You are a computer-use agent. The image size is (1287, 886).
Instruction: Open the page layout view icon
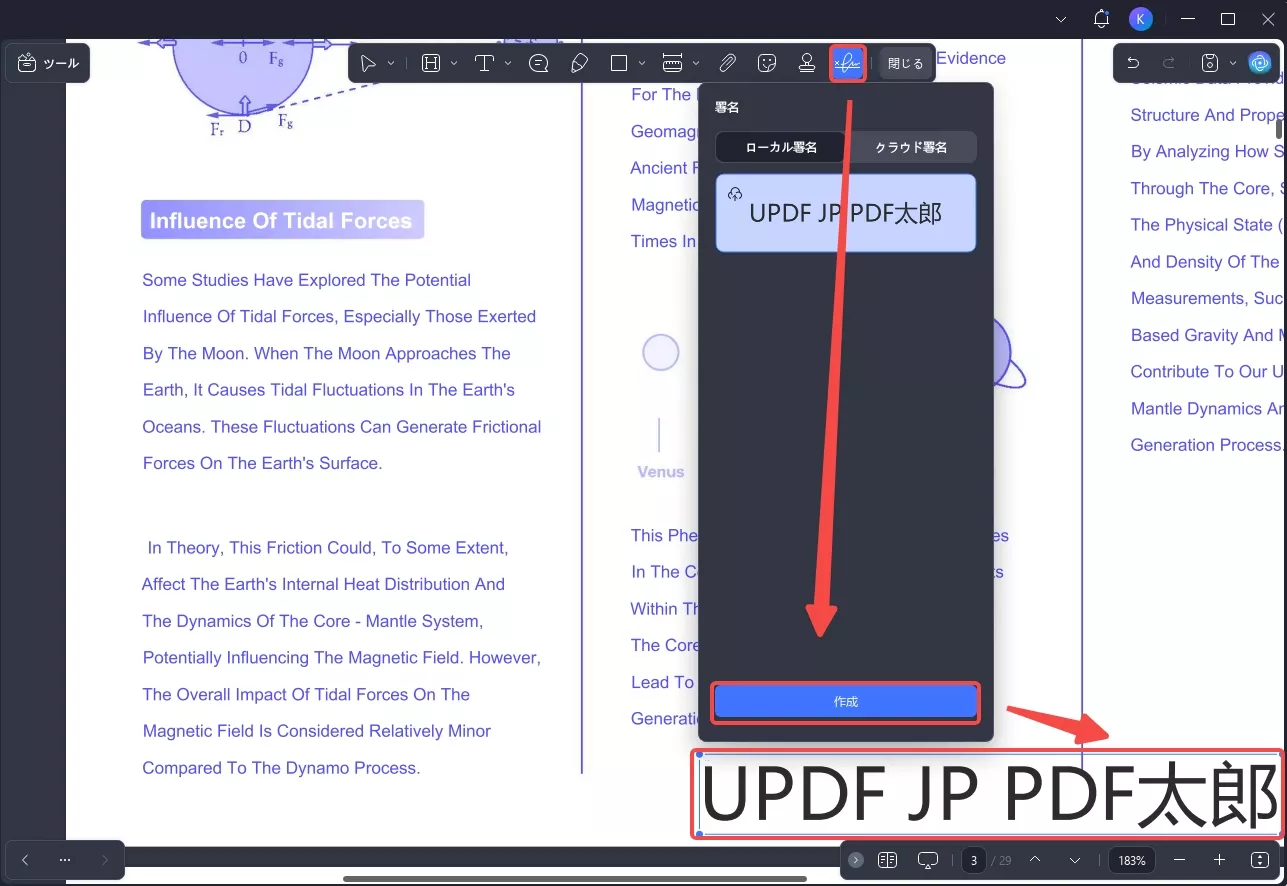887,860
